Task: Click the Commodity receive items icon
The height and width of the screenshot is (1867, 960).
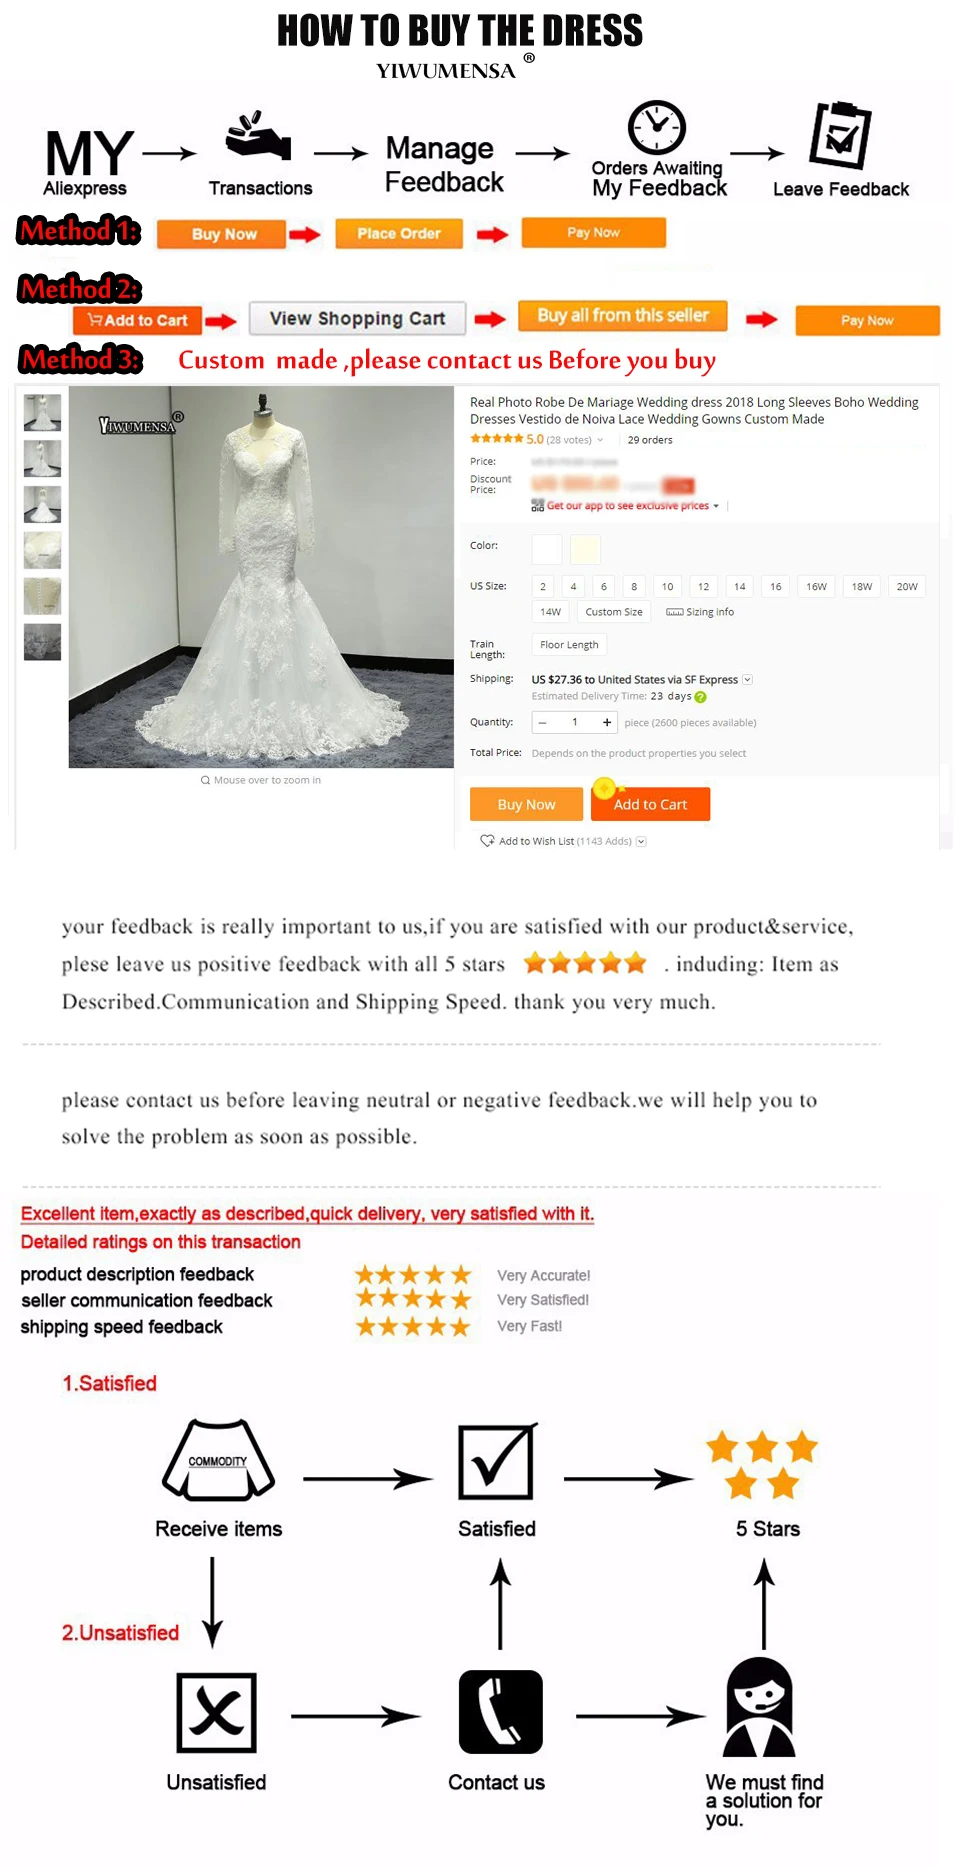Action: (219, 1460)
